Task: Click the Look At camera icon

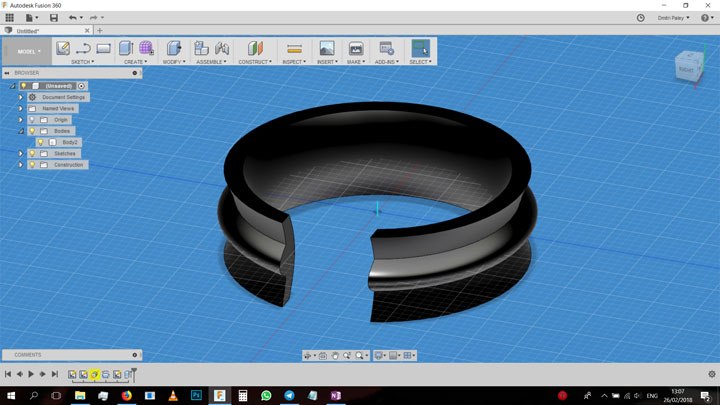Action: pyautogui.click(x=323, y=355)
